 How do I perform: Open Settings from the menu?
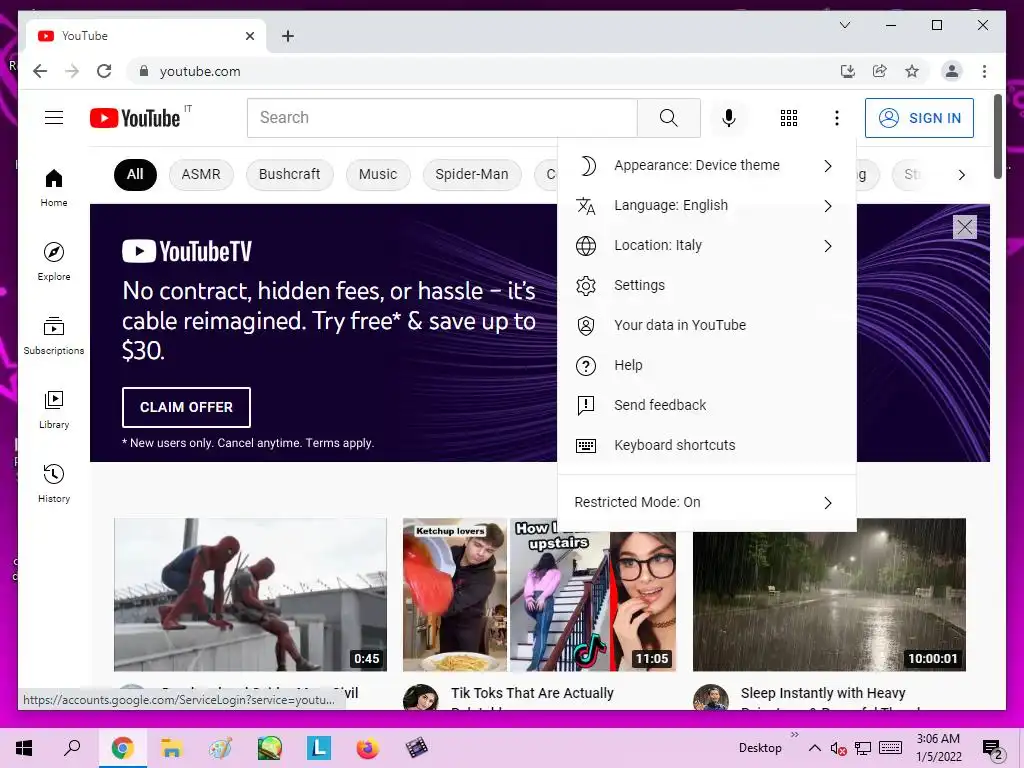click(707, 285)
